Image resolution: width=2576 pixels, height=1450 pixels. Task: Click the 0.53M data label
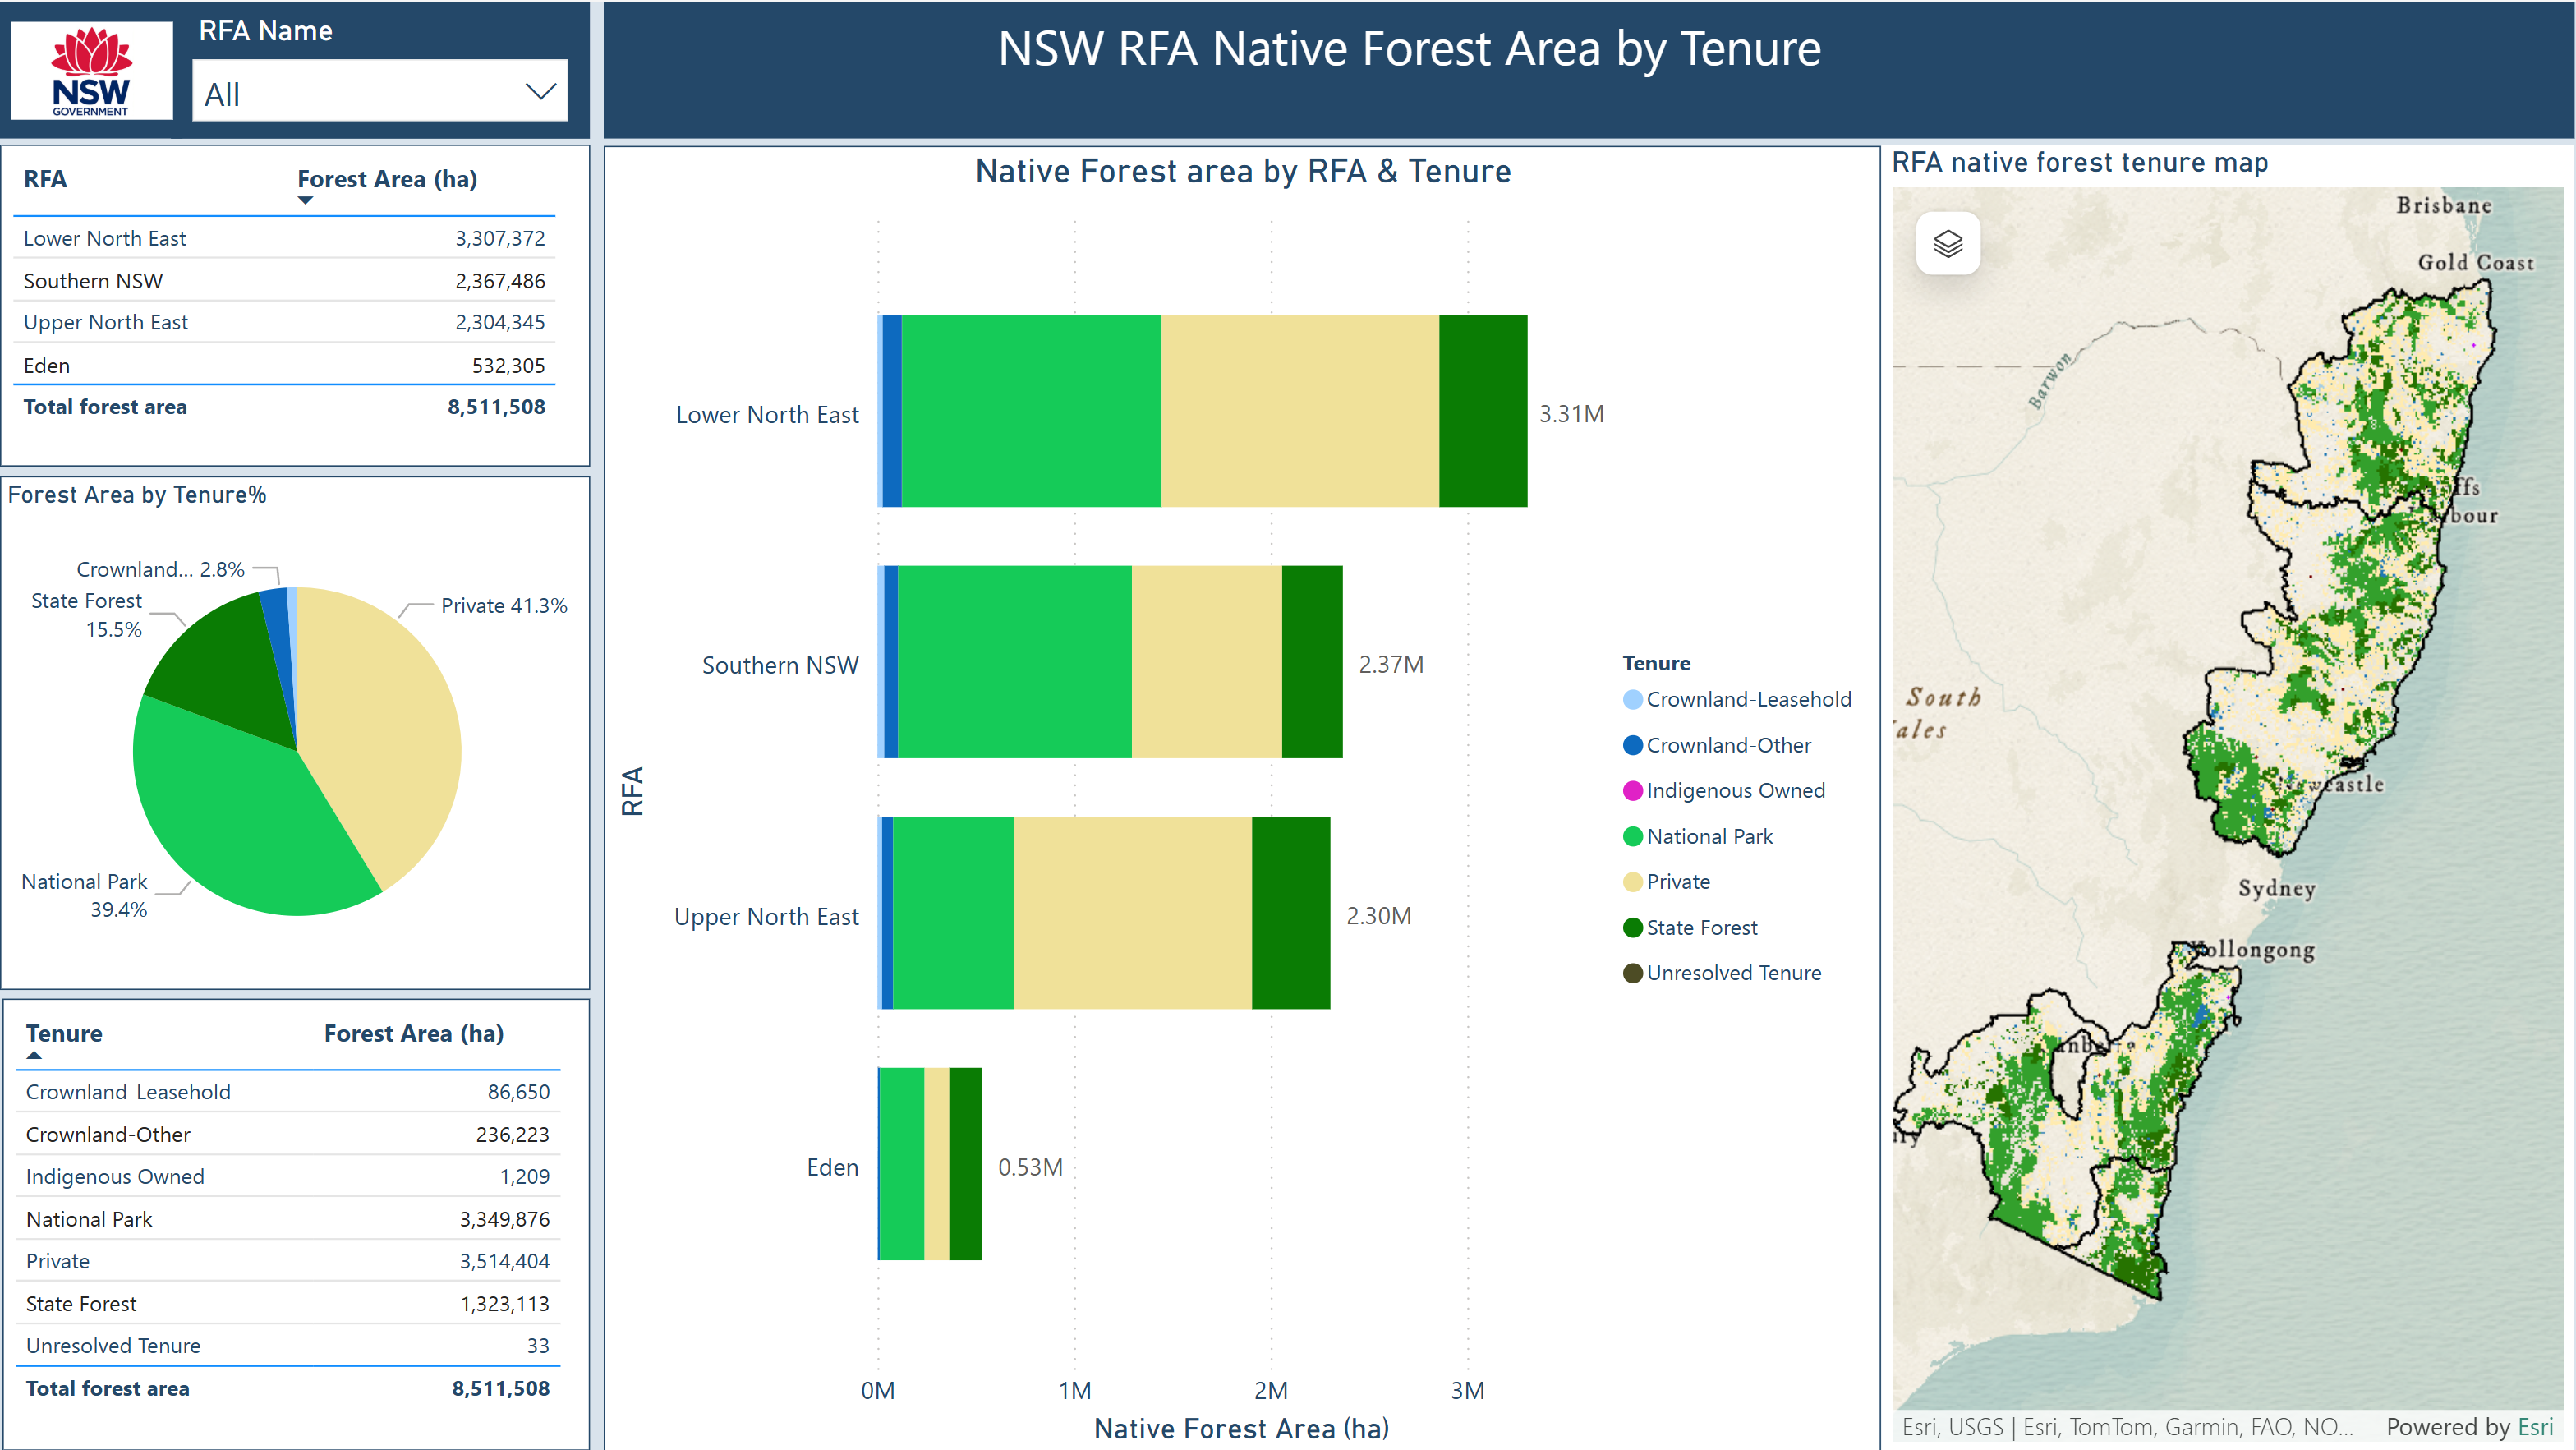click(1030, 1167)
